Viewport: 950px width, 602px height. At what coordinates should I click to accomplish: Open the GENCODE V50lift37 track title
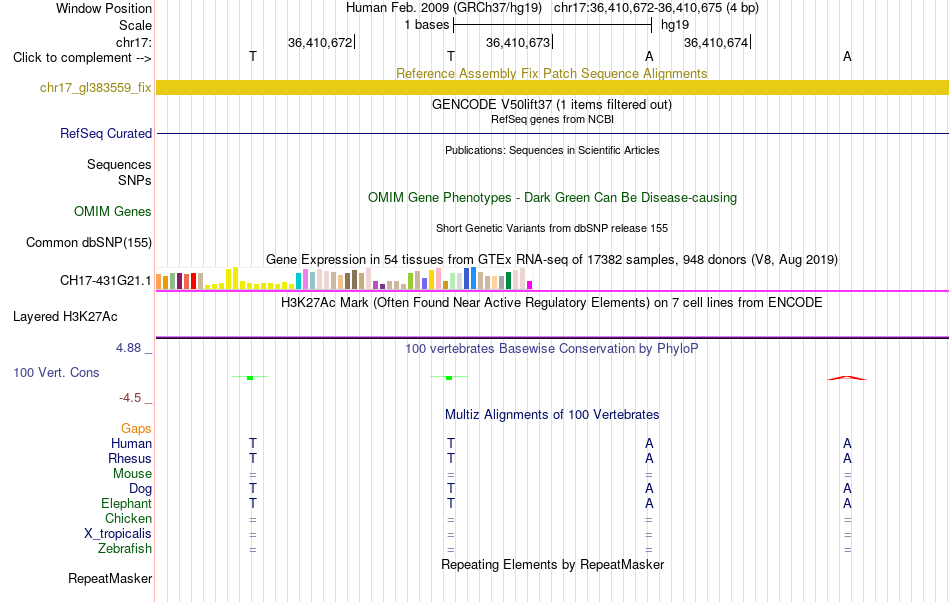(x=551, y=104)
